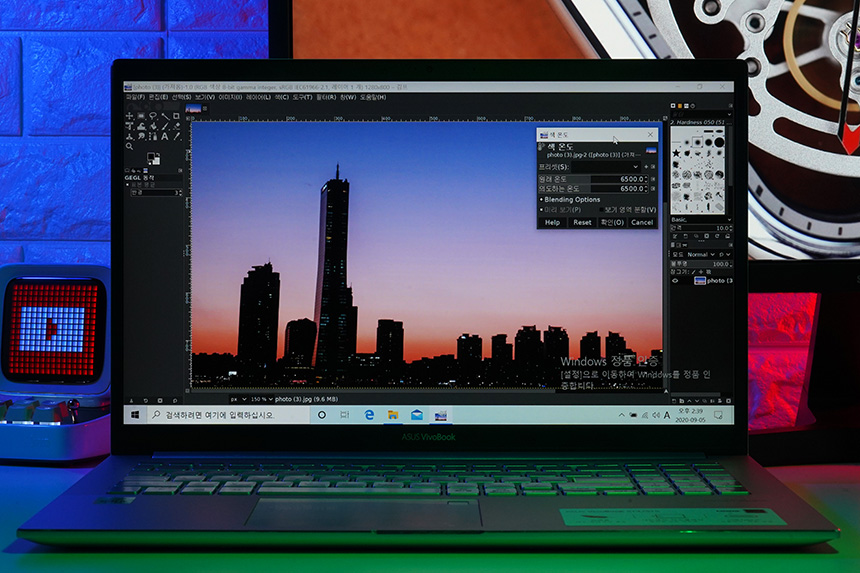Select the Unified Transform tool
The image size is (860, 573).
(x=129, y=126)
